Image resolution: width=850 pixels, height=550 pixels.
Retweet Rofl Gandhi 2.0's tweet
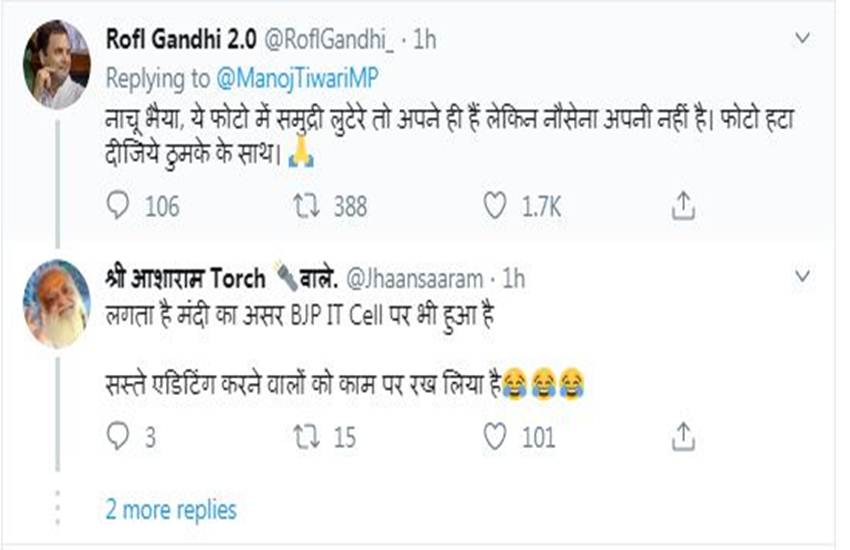(x=305, y=206)
